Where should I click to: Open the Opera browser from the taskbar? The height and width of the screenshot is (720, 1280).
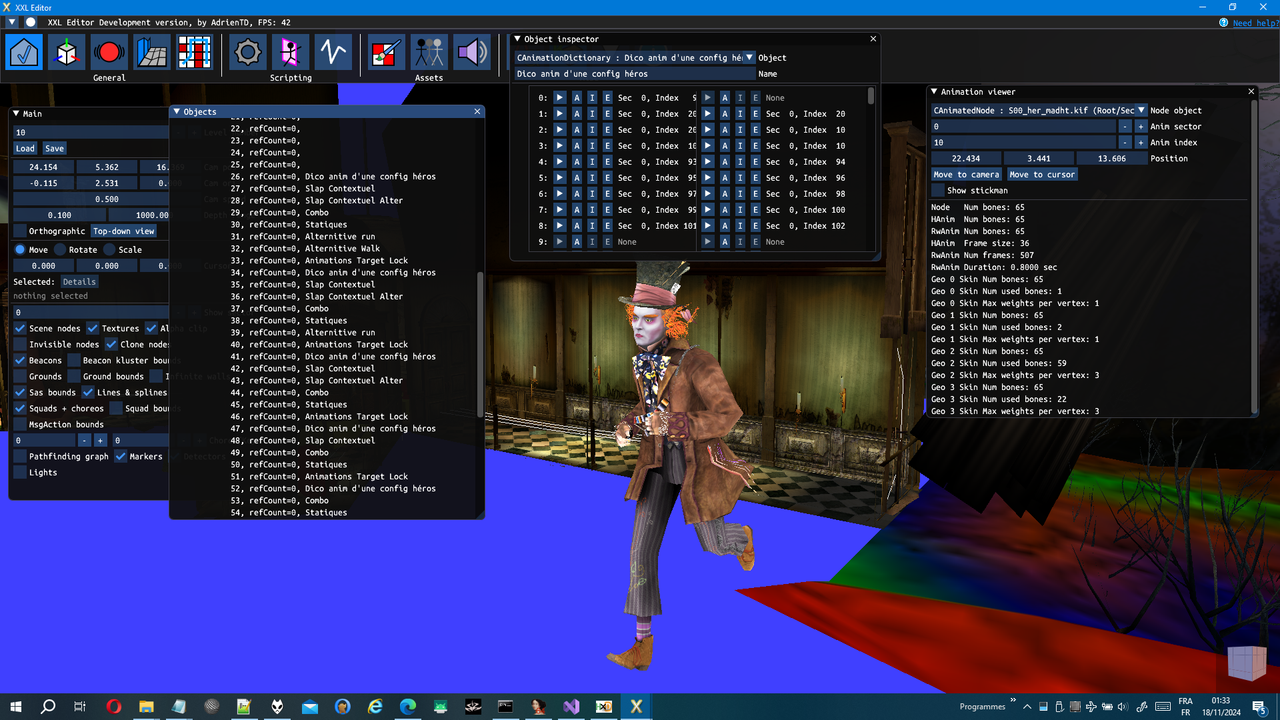(114, 706)
